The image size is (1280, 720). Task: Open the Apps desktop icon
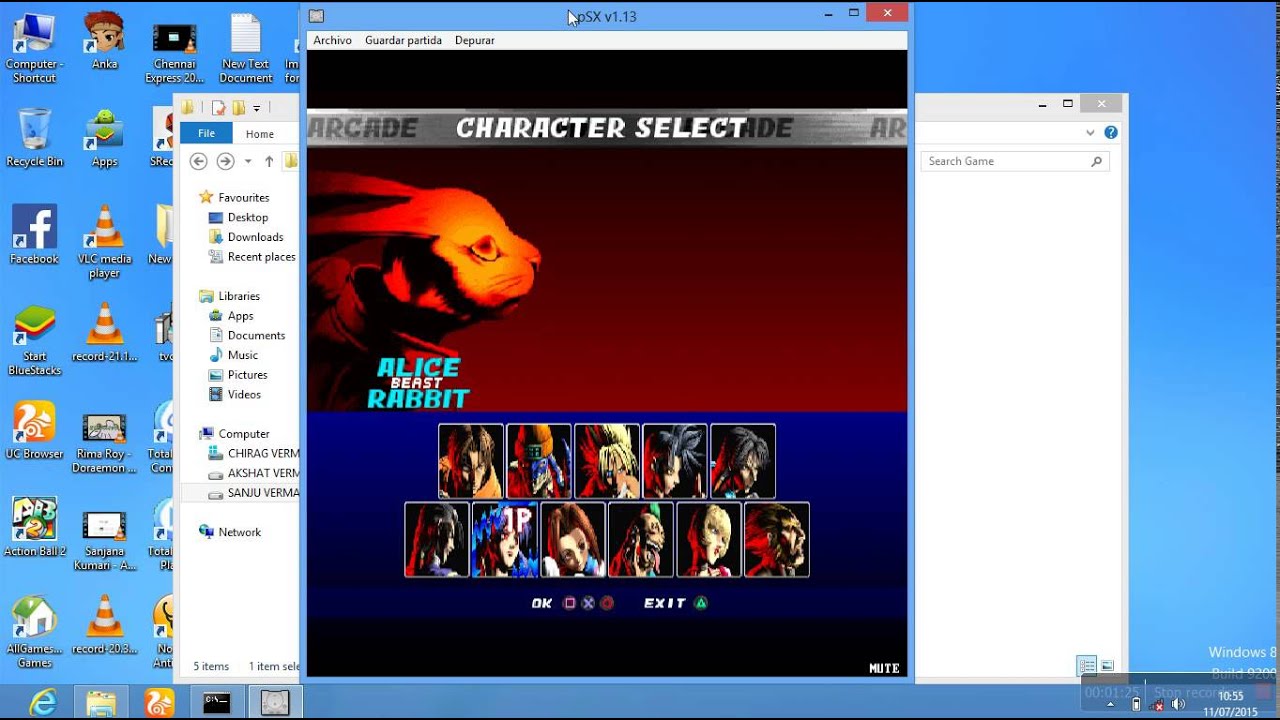click(104, 138)
